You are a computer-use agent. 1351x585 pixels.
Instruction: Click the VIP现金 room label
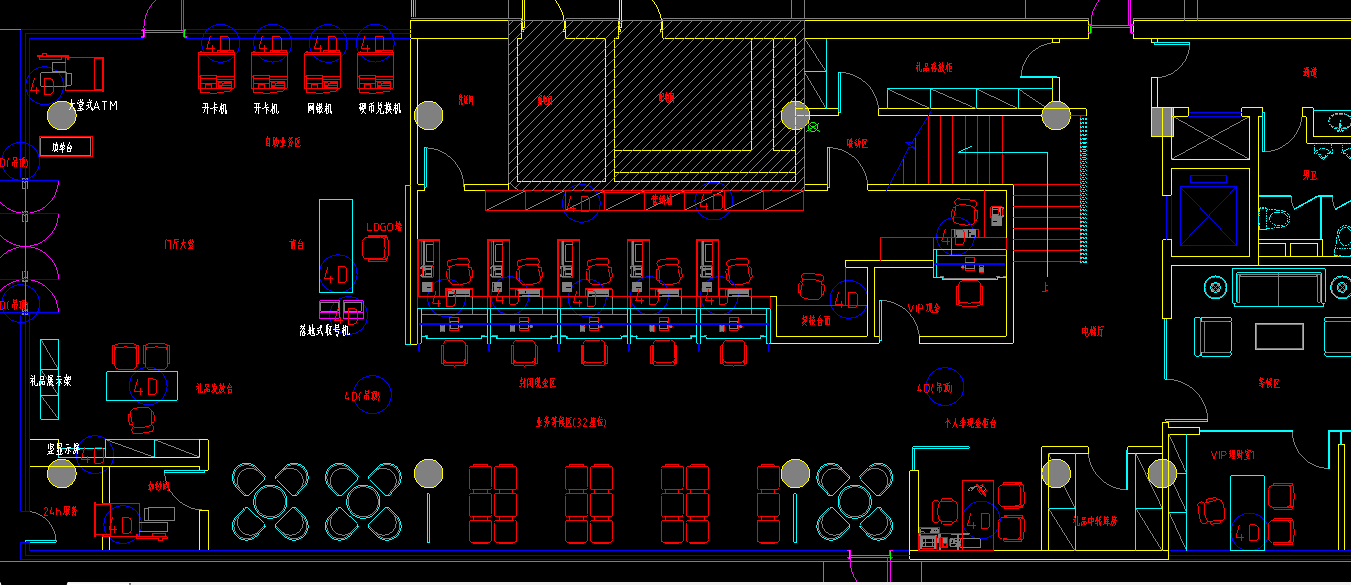(923, 309)
